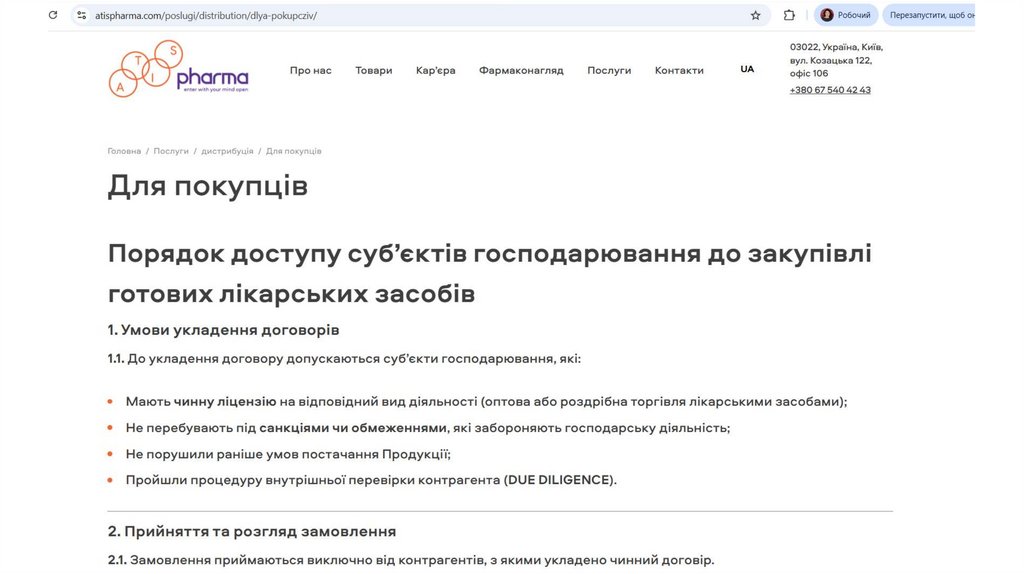The image size is (1024, 574).
Task: Go to дистрибуція breadcrumb link
Action: pos(227,151)
